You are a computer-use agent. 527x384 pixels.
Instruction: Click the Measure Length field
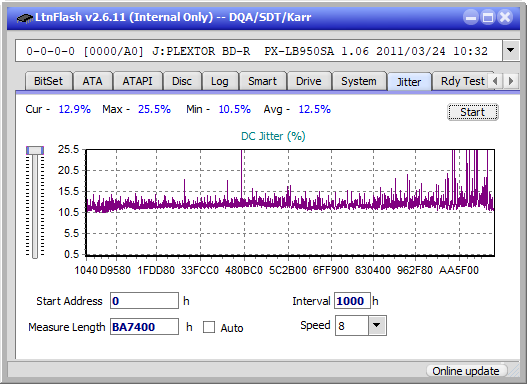coord(145,327)
